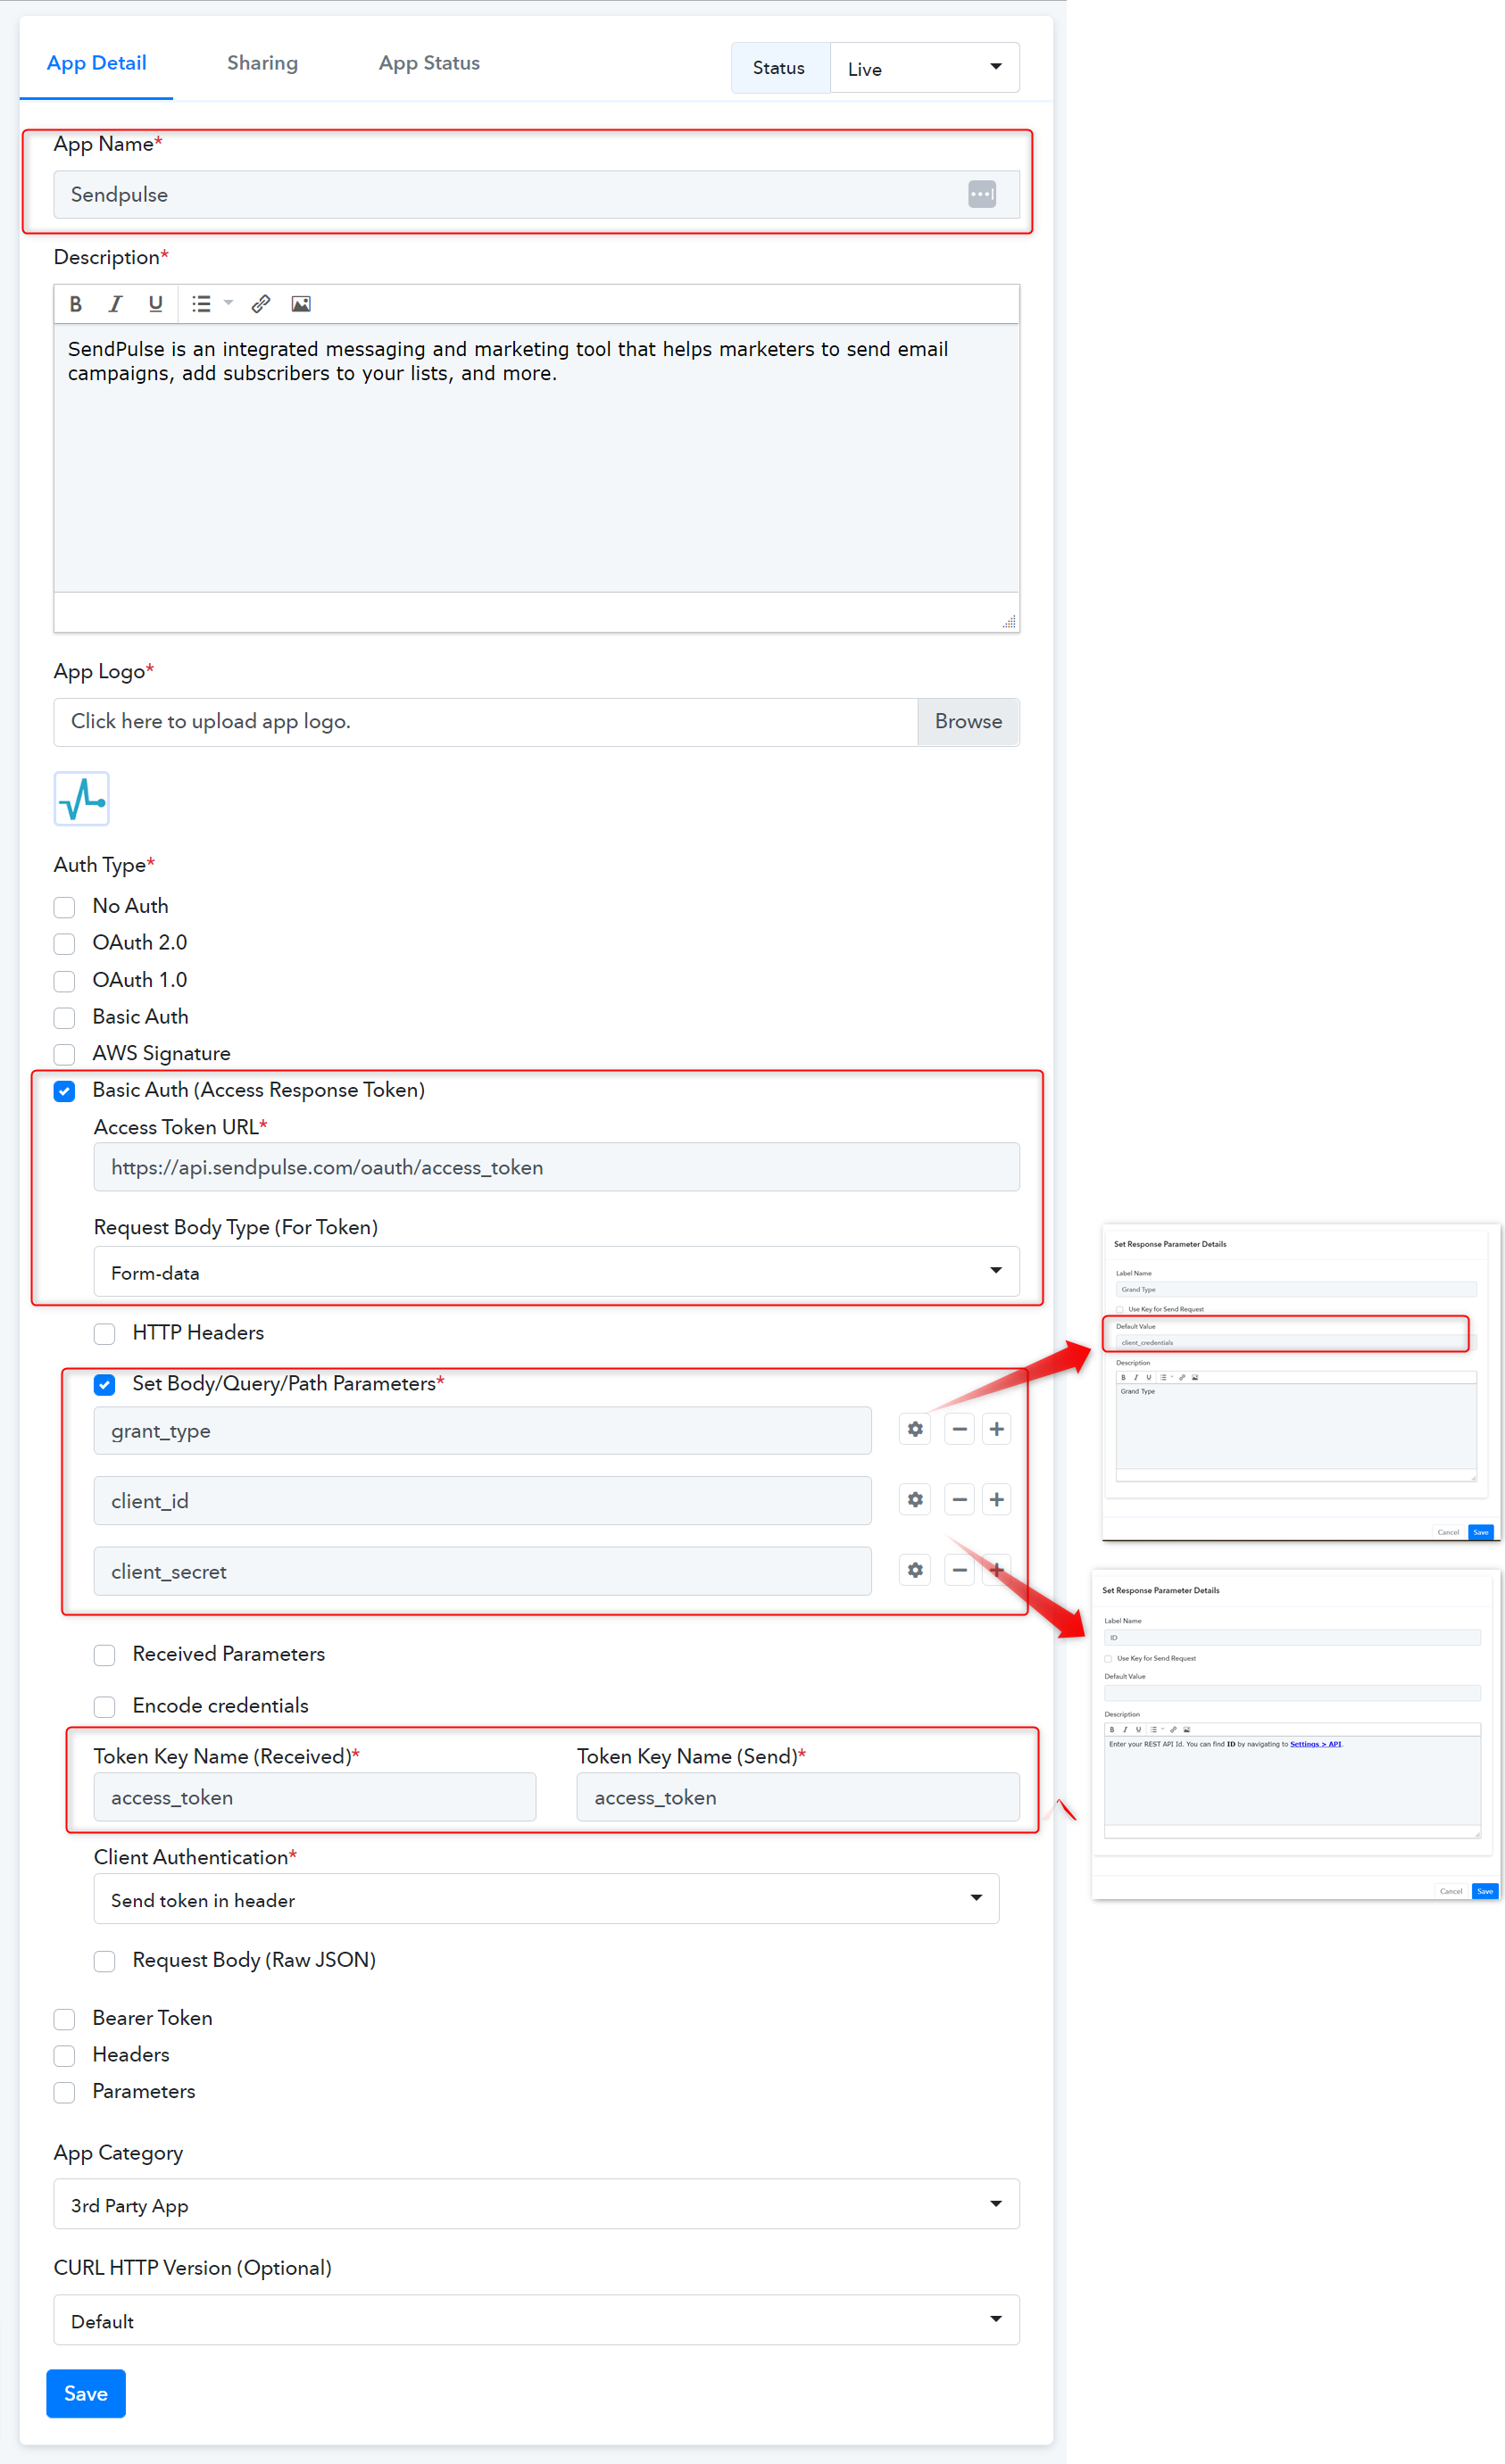Tick the OAuth 1.0 checkbox
The image size is (1505, 2464).
coord(65,981)
